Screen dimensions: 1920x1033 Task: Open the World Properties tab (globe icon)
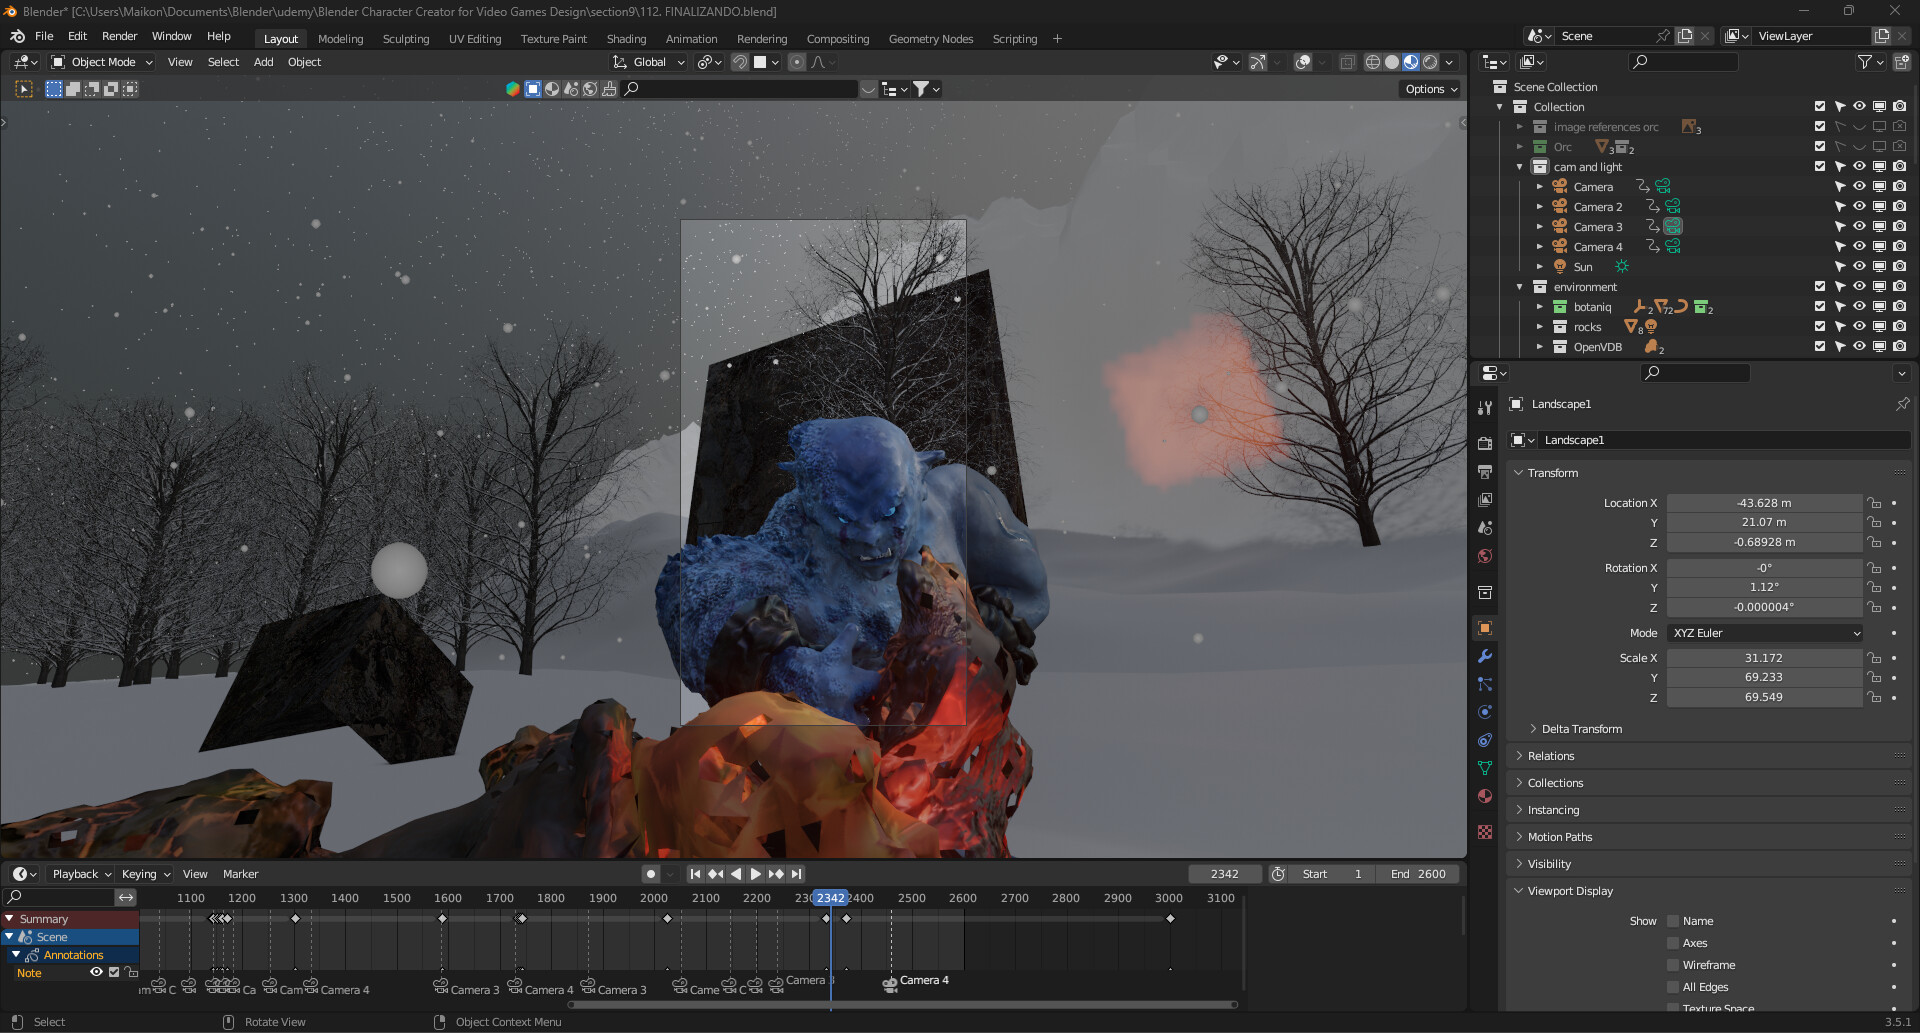(1485, 556)
